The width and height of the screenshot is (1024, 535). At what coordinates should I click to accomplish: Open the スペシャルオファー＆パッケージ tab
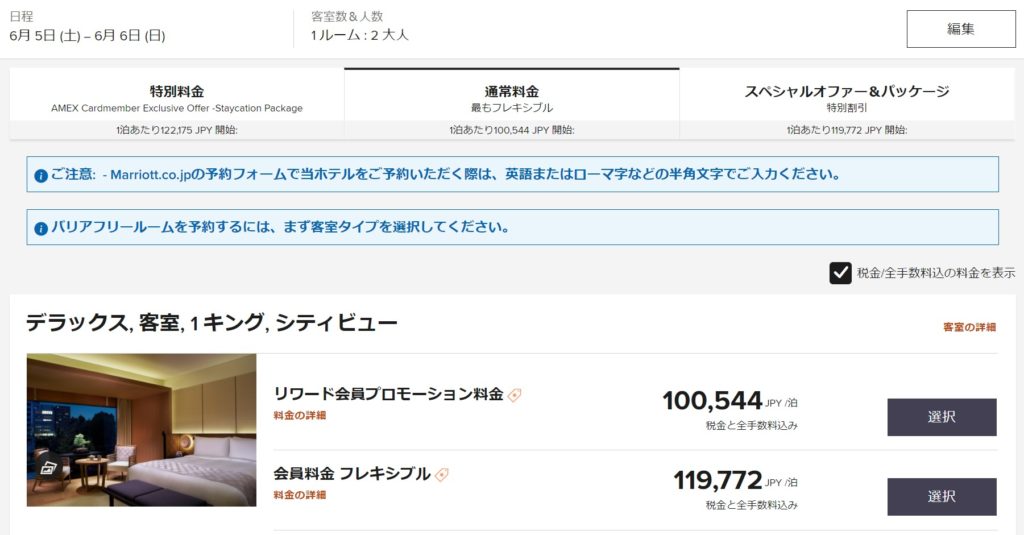[x=846, y=98]
